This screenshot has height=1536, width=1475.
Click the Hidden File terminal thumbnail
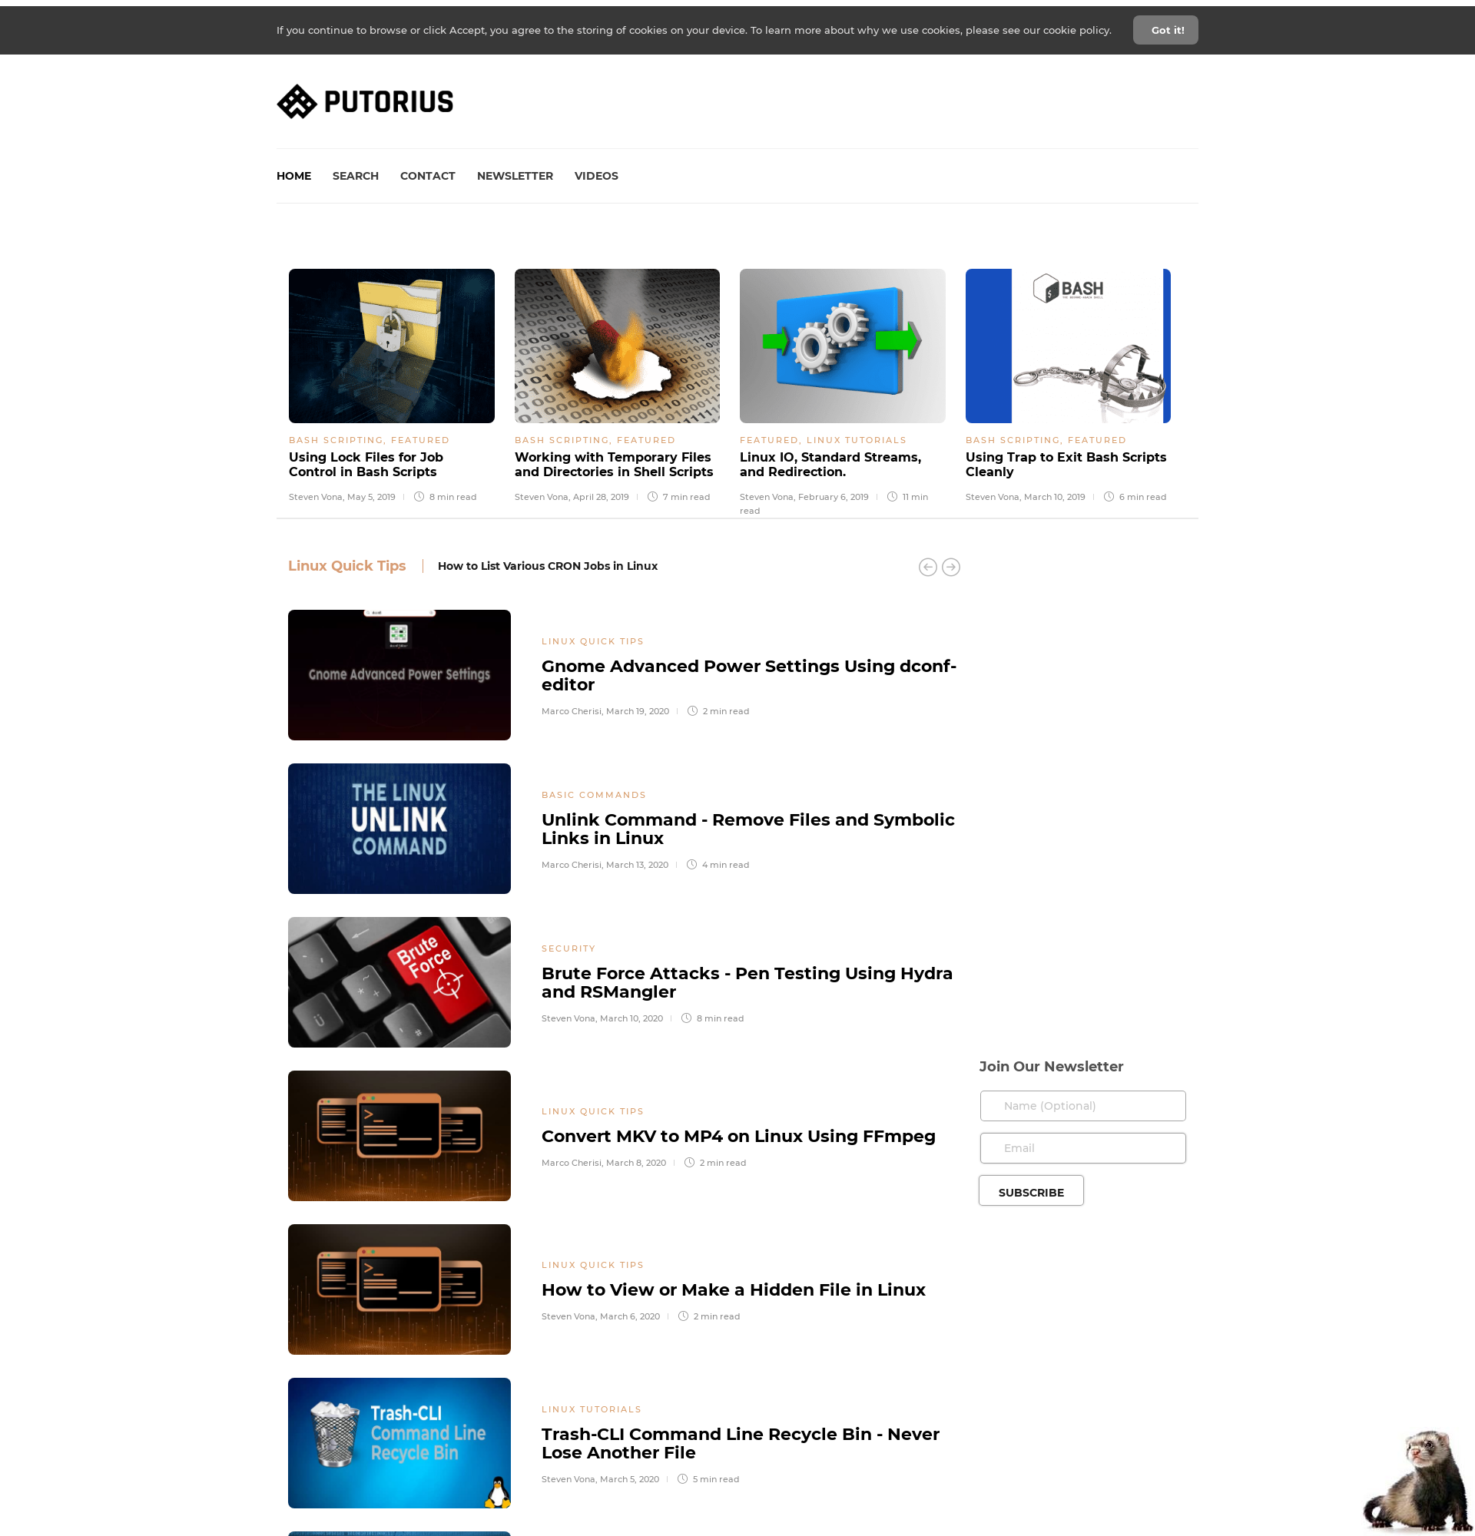click(x=399, y=1290)
